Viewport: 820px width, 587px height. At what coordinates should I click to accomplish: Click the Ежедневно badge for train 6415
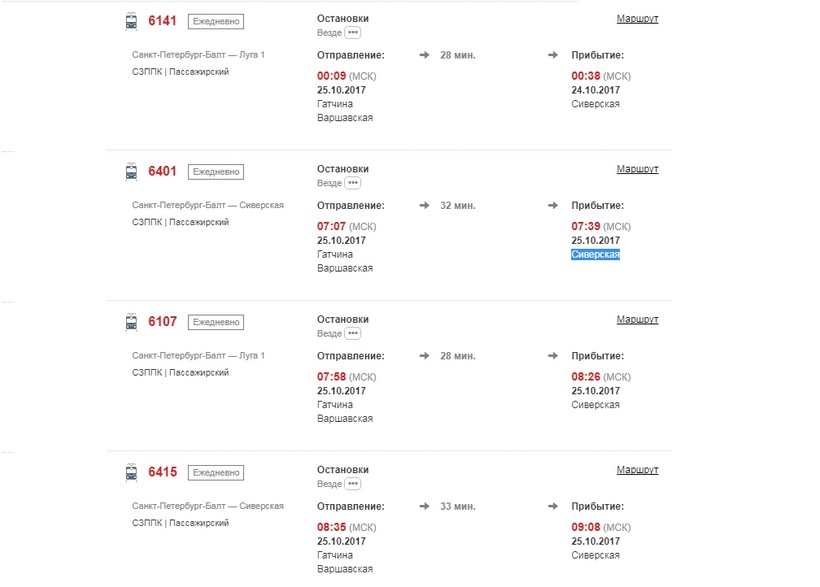click(x=216, y=472)
